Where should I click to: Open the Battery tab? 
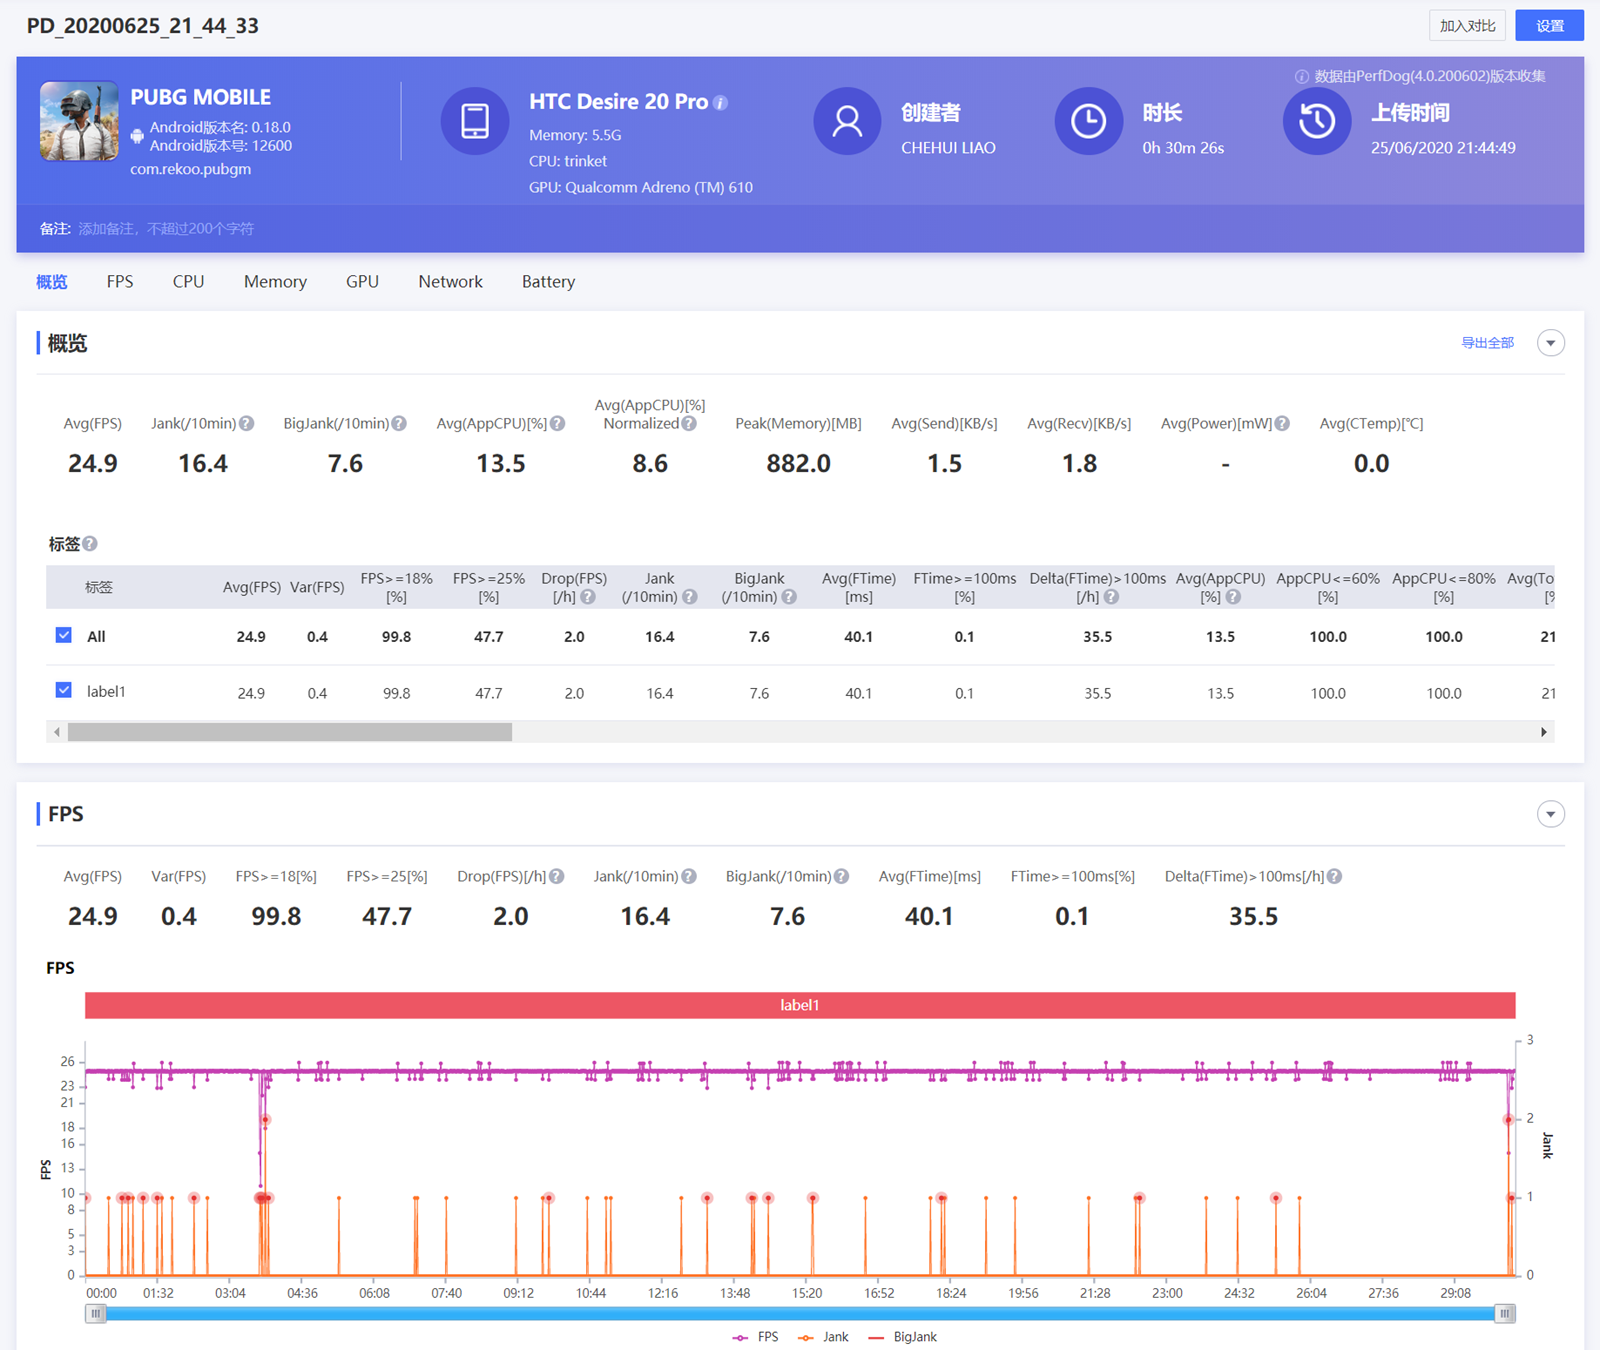click(x=548, y=282)
